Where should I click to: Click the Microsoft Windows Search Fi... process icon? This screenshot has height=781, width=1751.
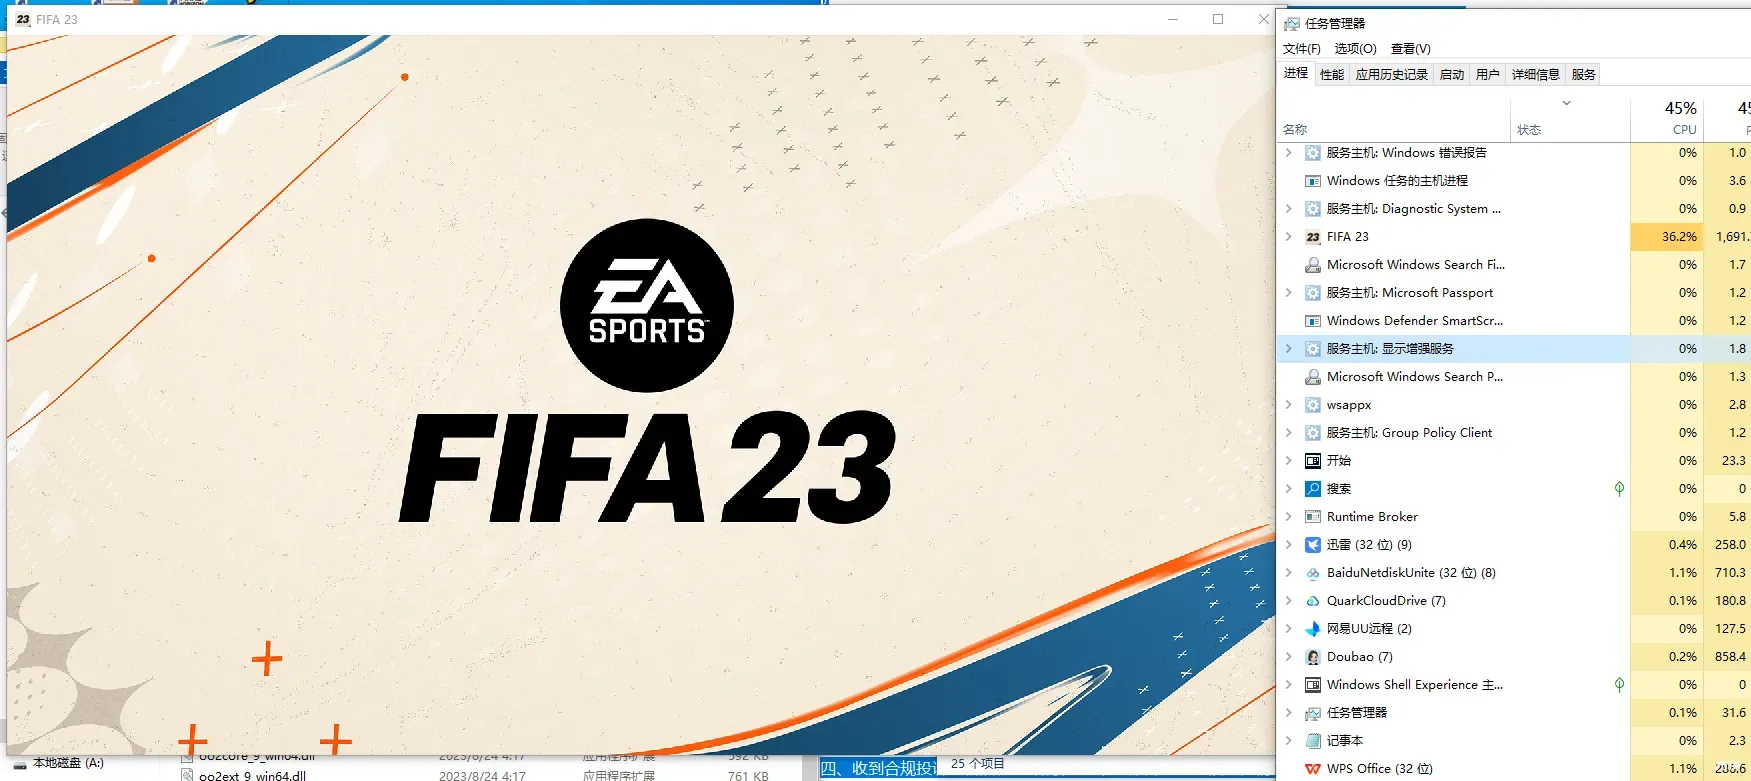tap(1313, 265)
